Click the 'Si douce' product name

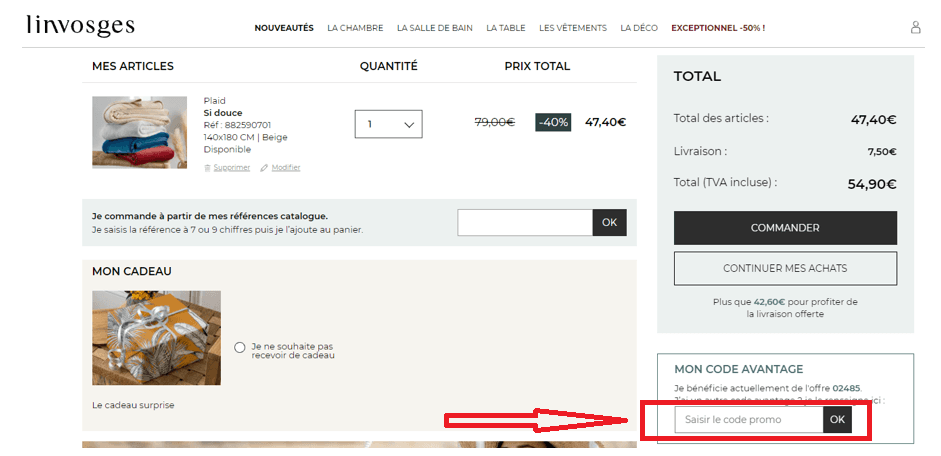pos(223,113)
